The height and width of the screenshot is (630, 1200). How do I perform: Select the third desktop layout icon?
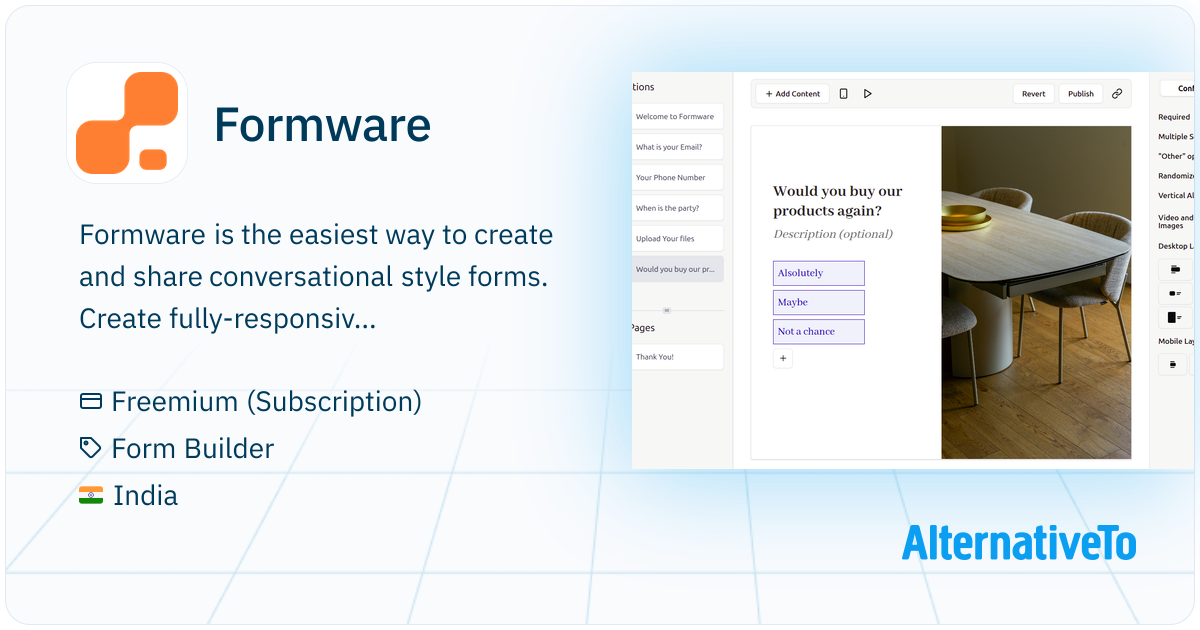point(1174,318)
